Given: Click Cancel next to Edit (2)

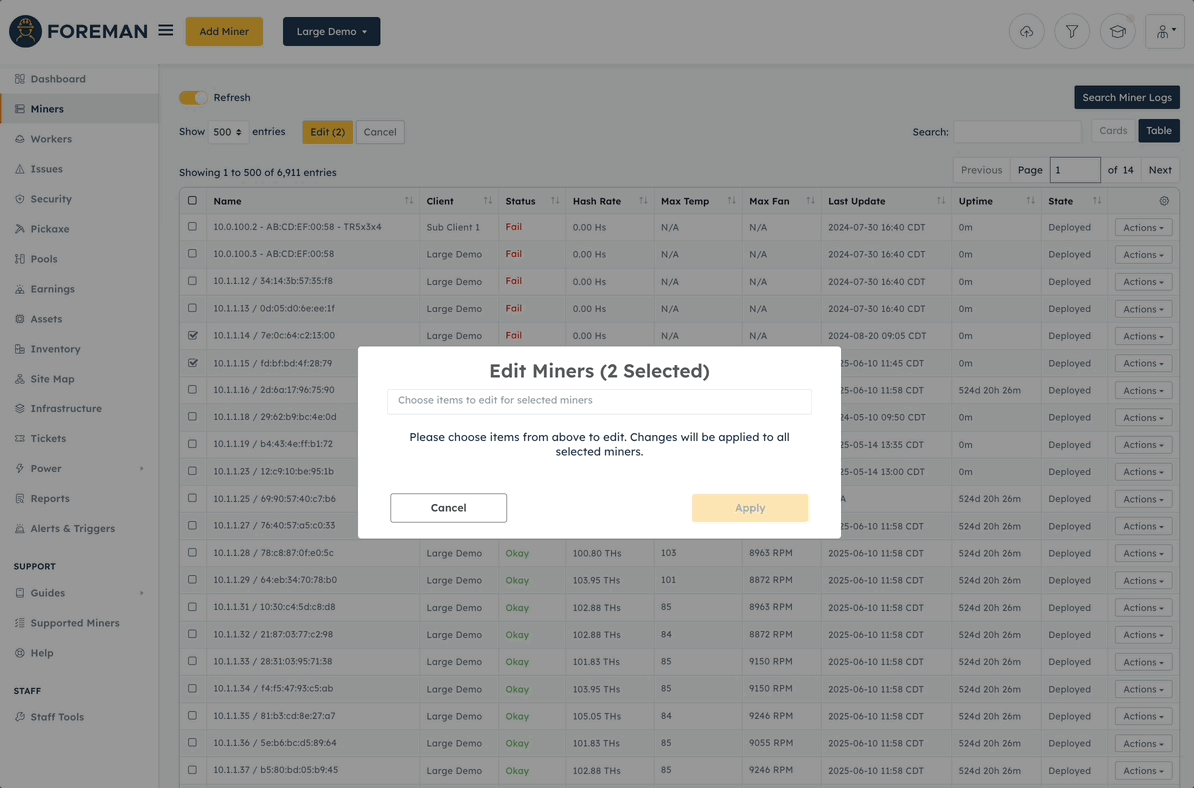Looking at the screenshot, I should 379,132.
